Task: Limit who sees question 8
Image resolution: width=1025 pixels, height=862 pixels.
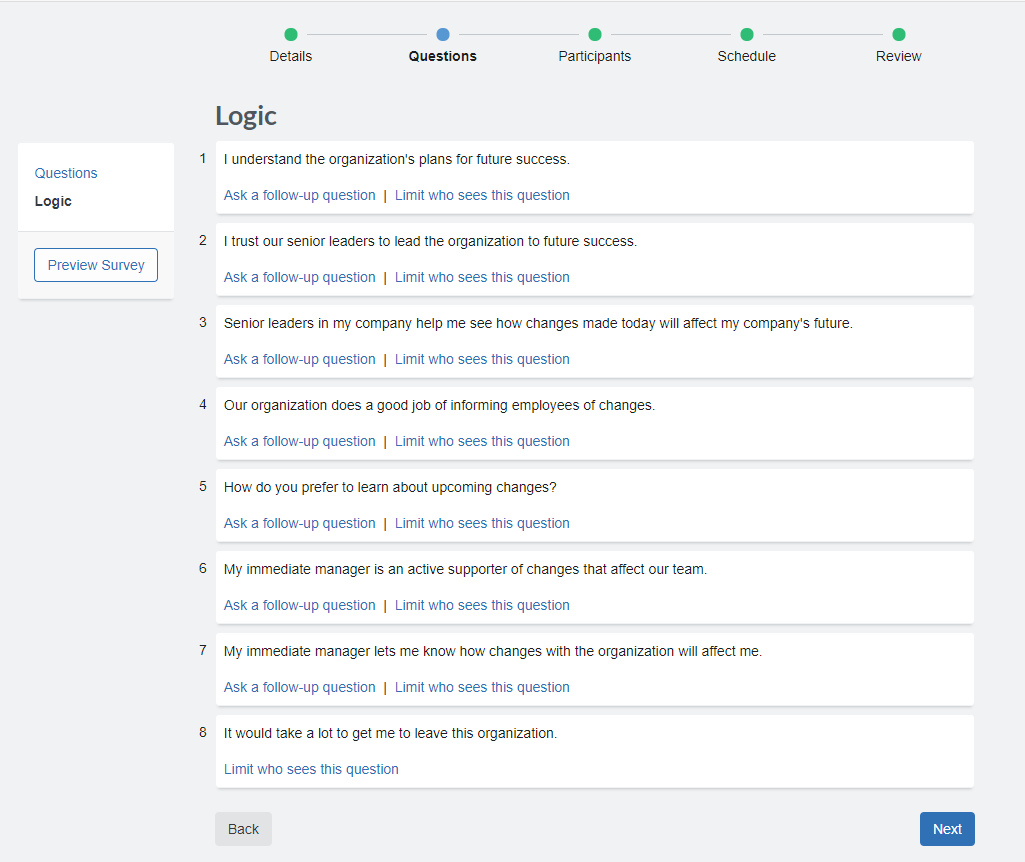Action: click(310, 768)
